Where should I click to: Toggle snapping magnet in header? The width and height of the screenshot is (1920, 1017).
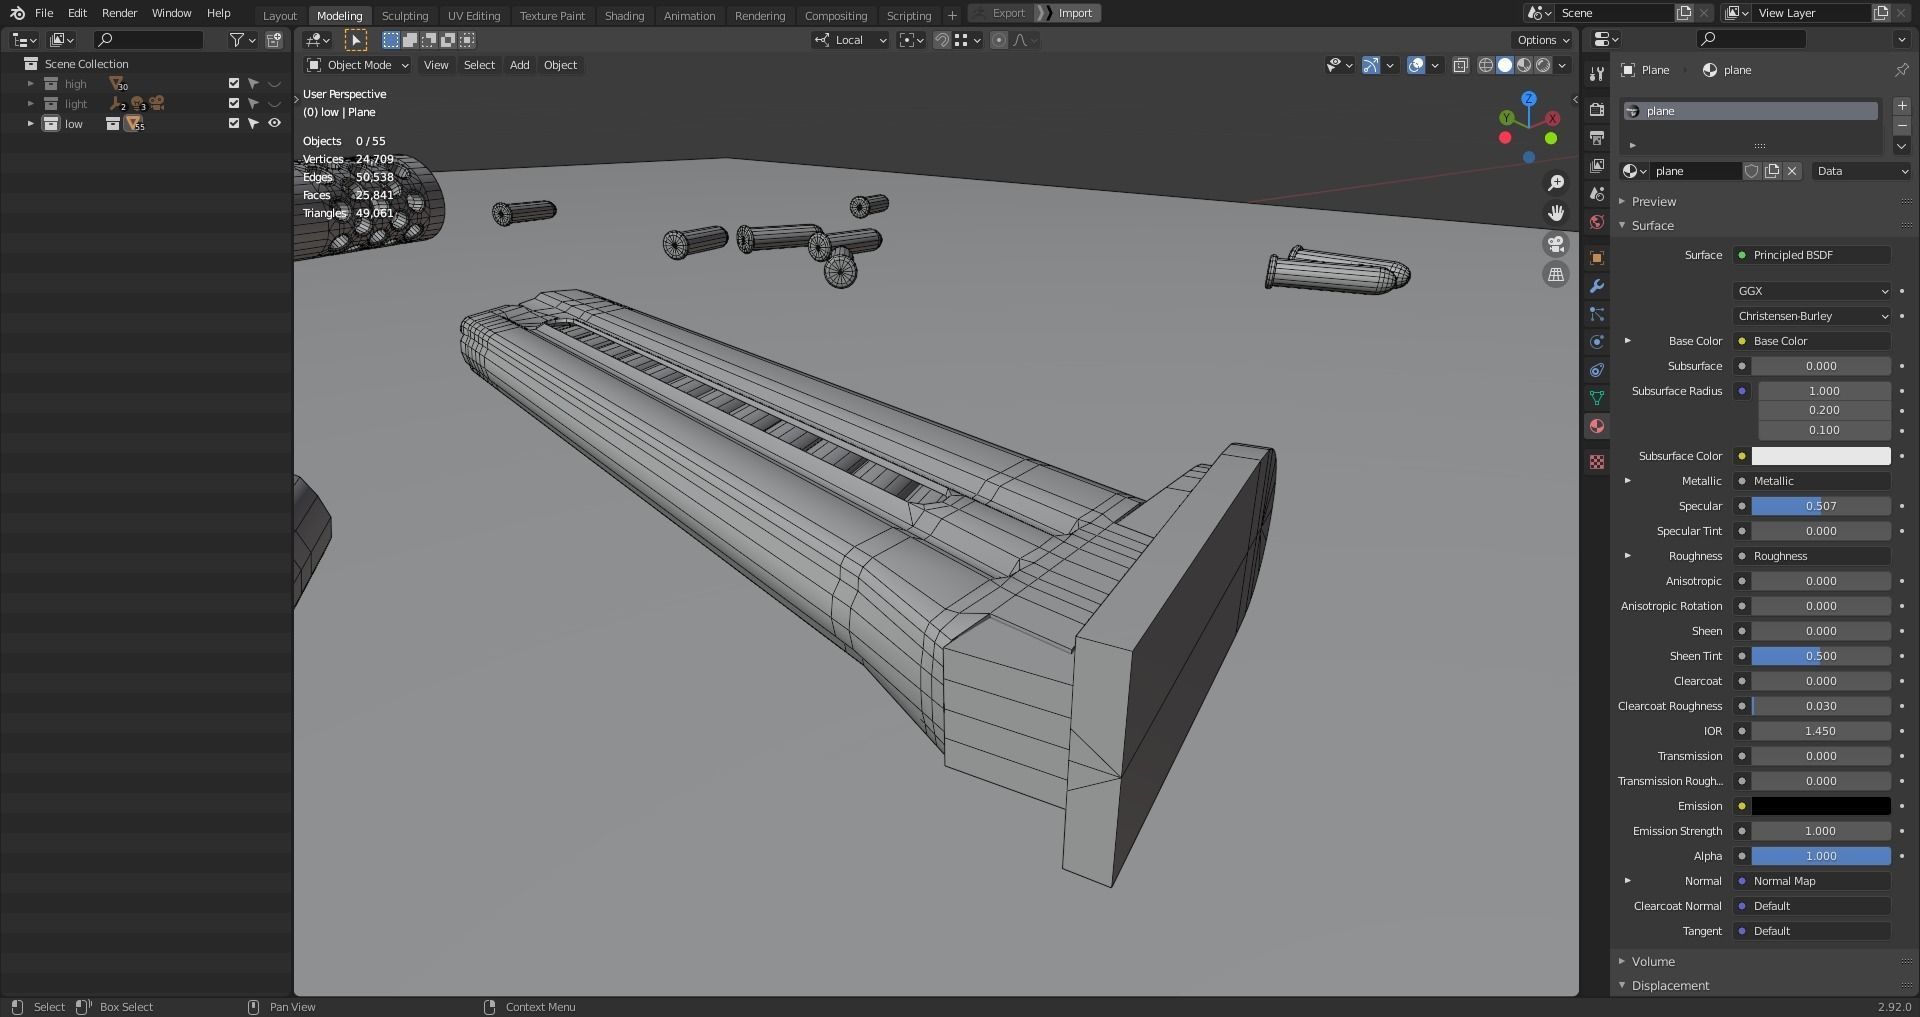[x=941, y=40]
